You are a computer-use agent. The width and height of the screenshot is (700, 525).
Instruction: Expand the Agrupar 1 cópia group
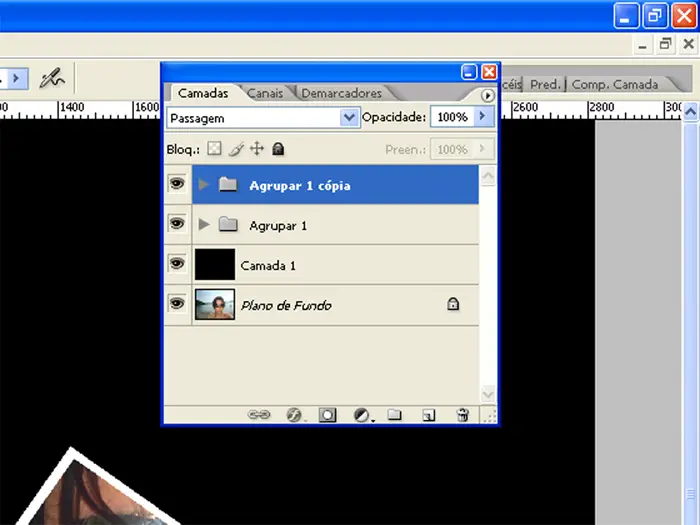pyautogui.click(x=205, y=185)
